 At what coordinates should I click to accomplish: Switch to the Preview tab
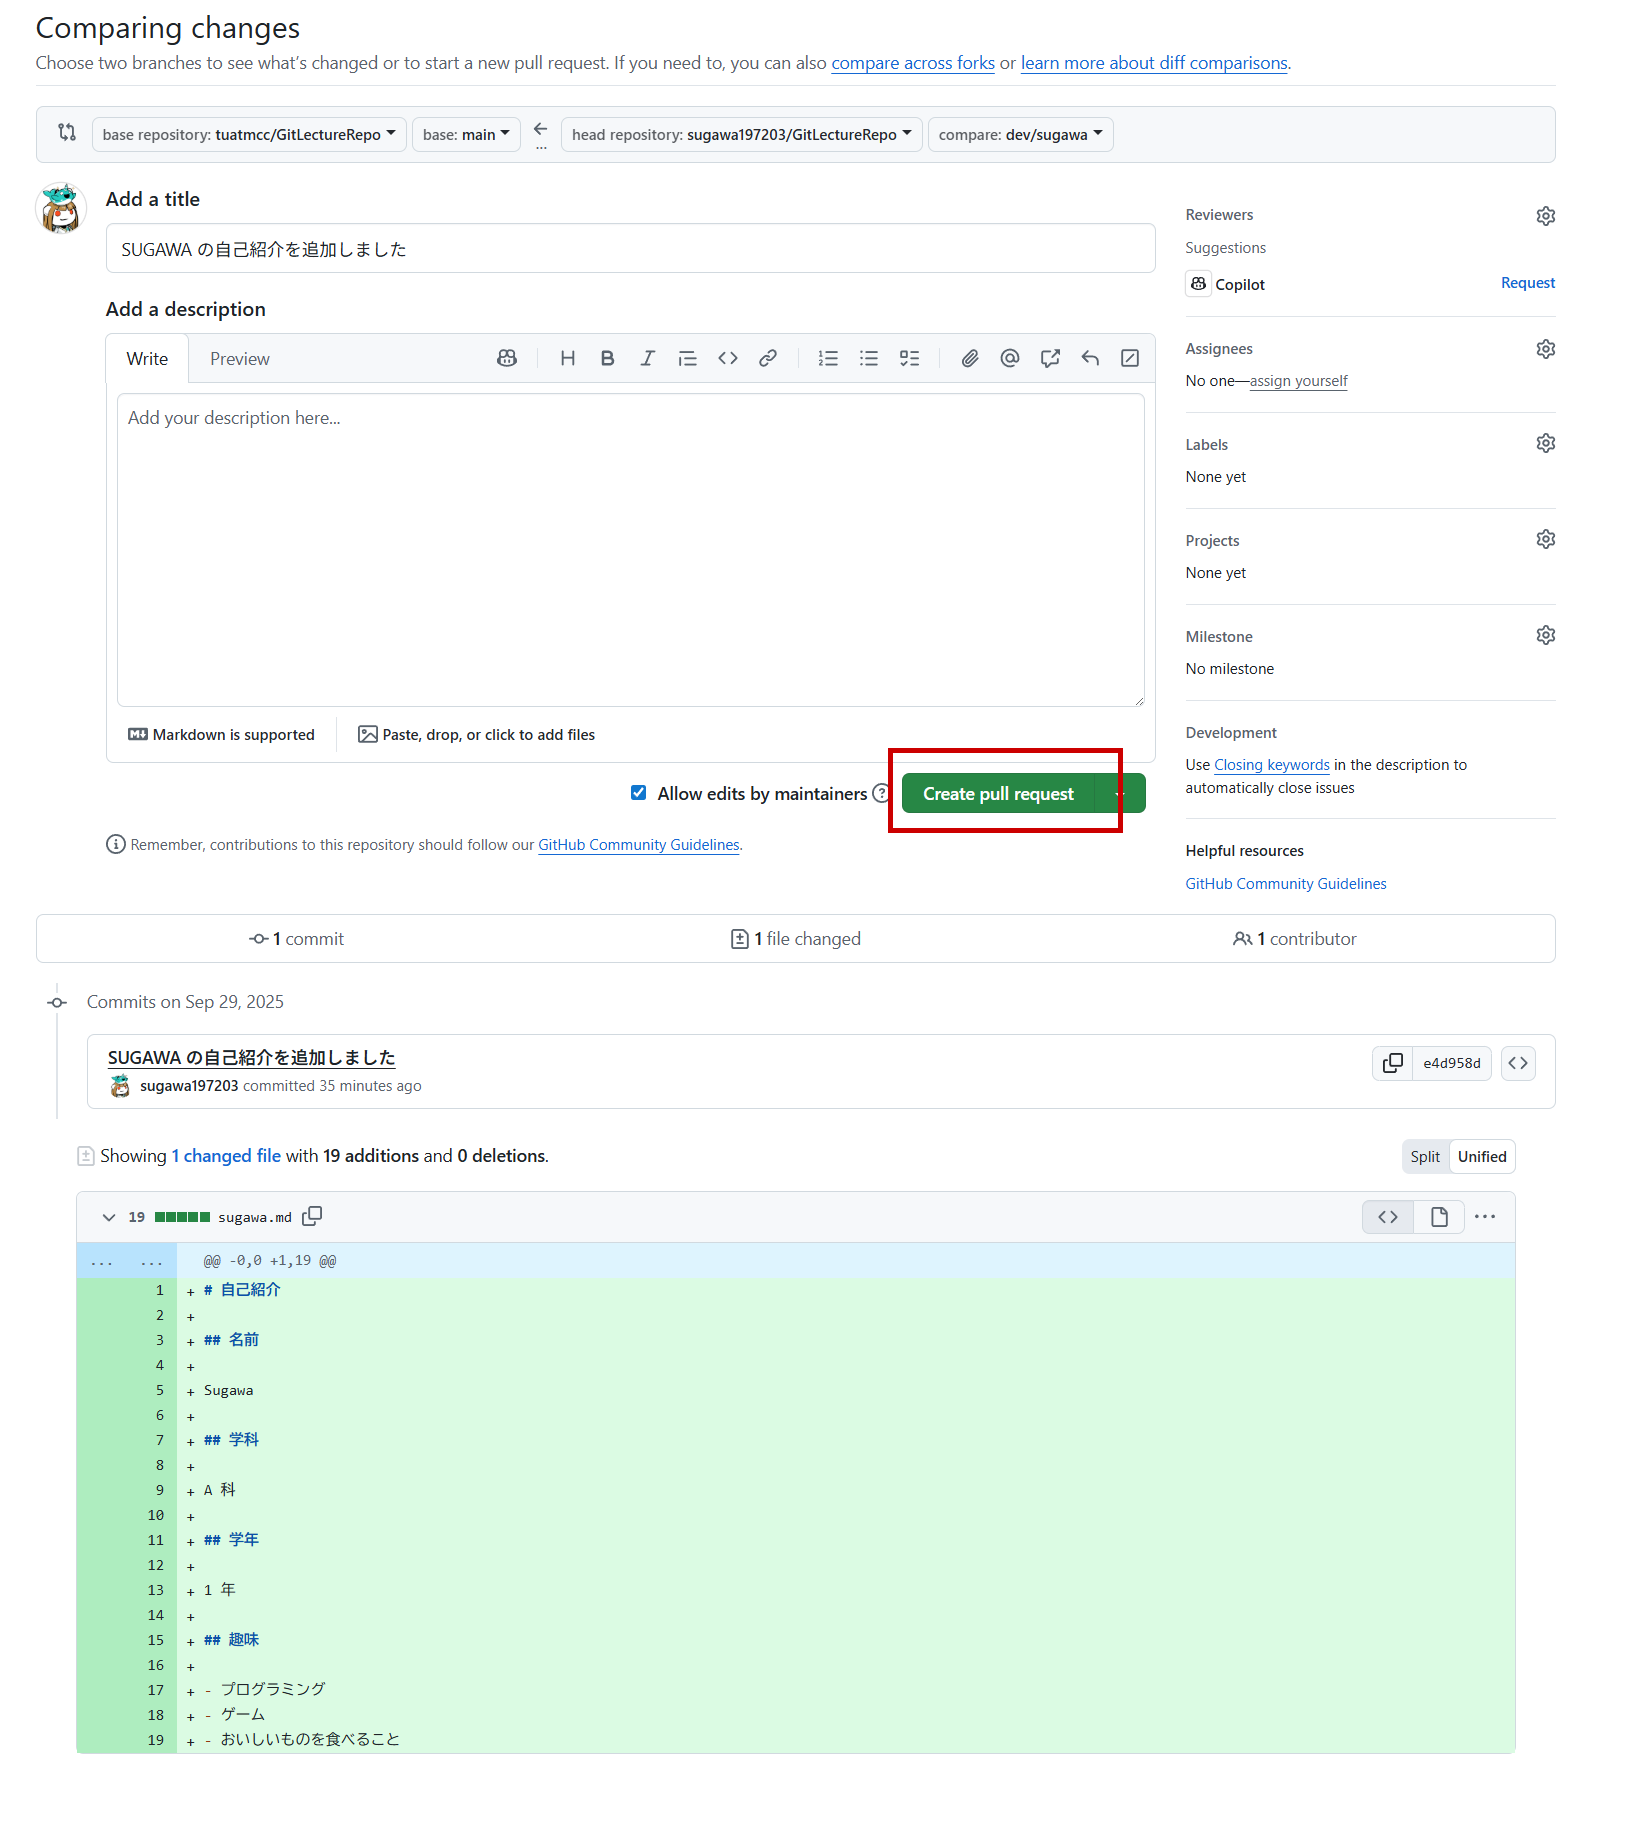coord(239,359)
